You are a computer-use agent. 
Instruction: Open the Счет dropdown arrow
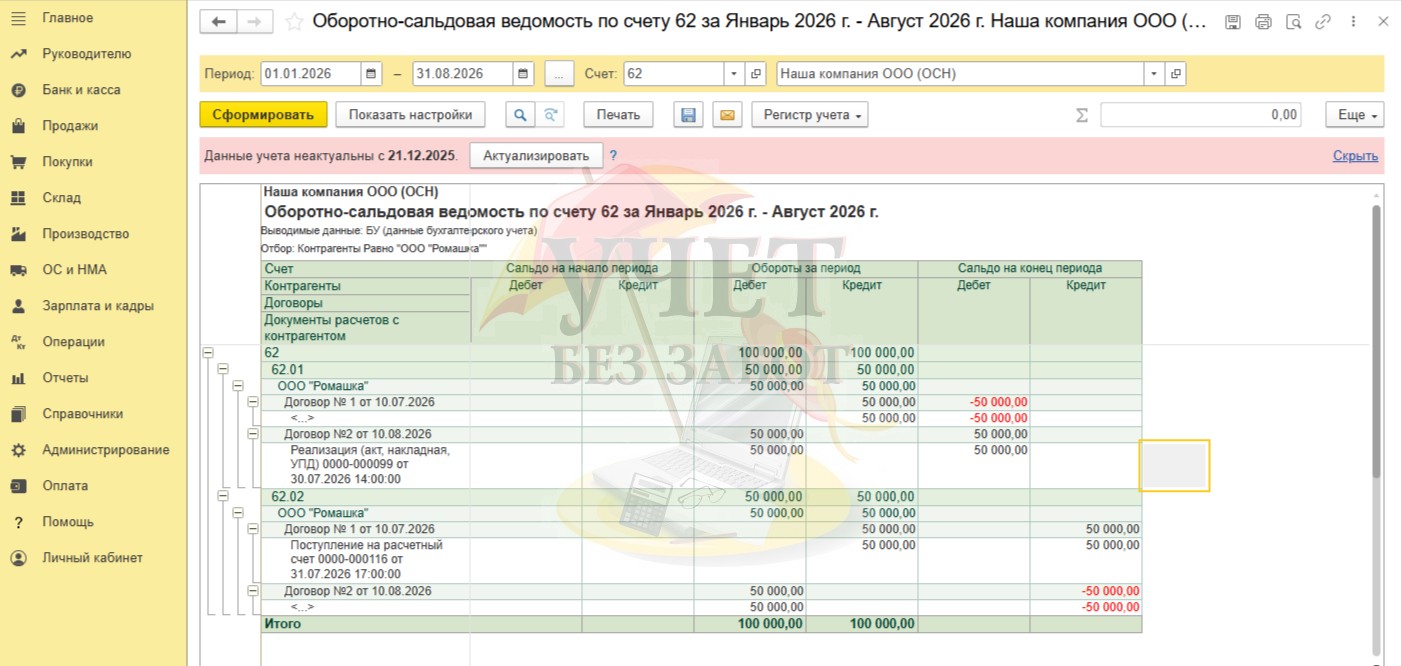(x=735, y=73)
